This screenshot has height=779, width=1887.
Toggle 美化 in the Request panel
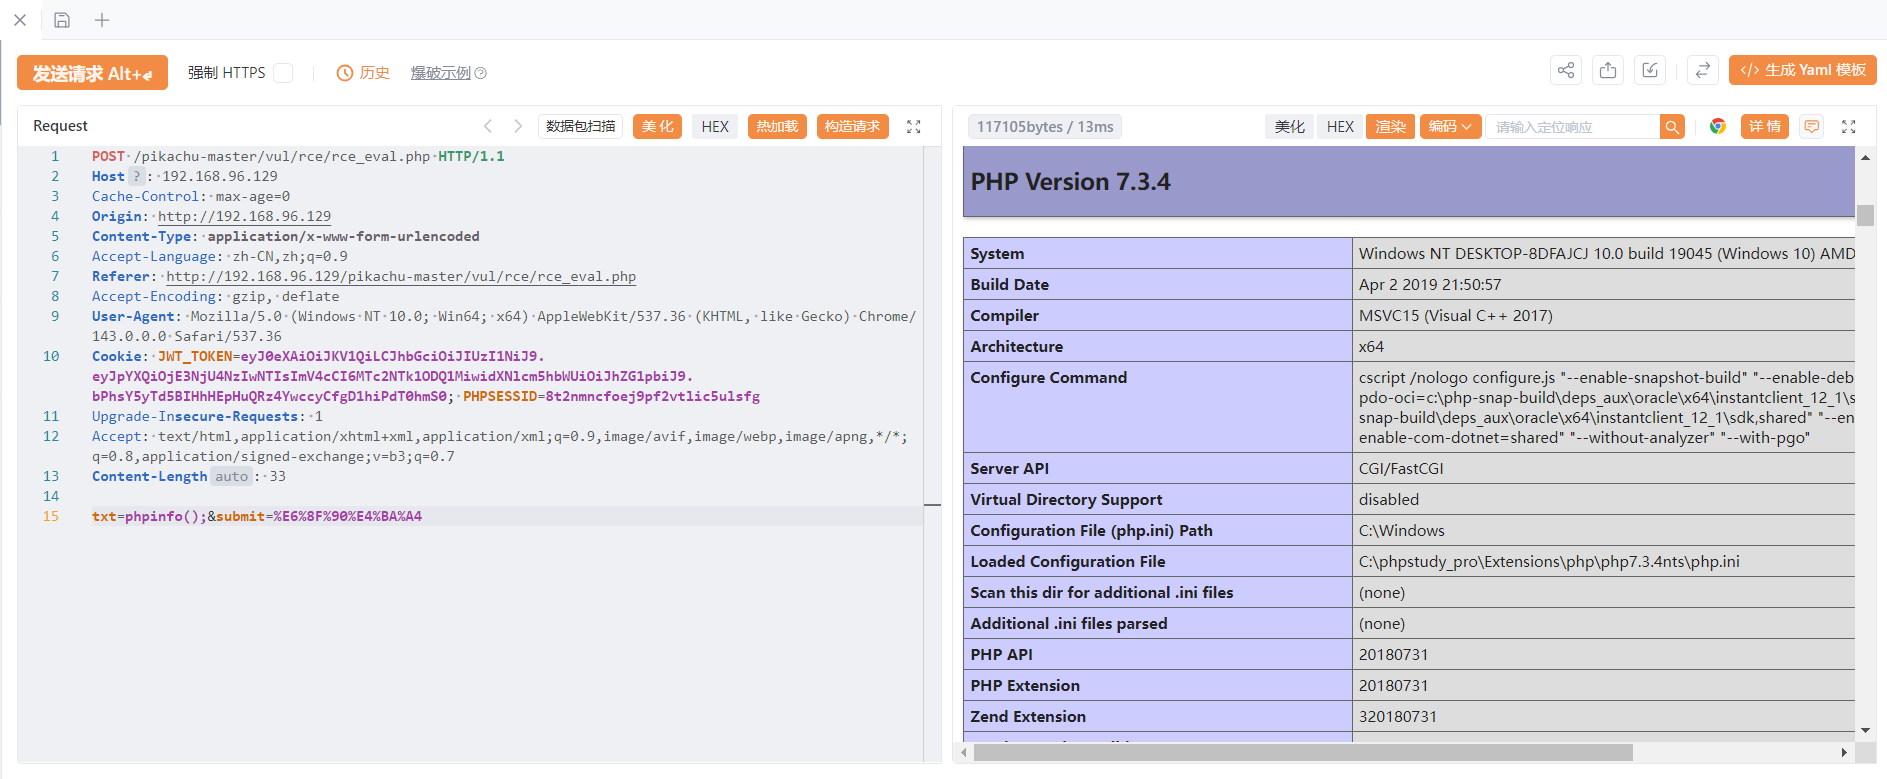click(658, 126)
